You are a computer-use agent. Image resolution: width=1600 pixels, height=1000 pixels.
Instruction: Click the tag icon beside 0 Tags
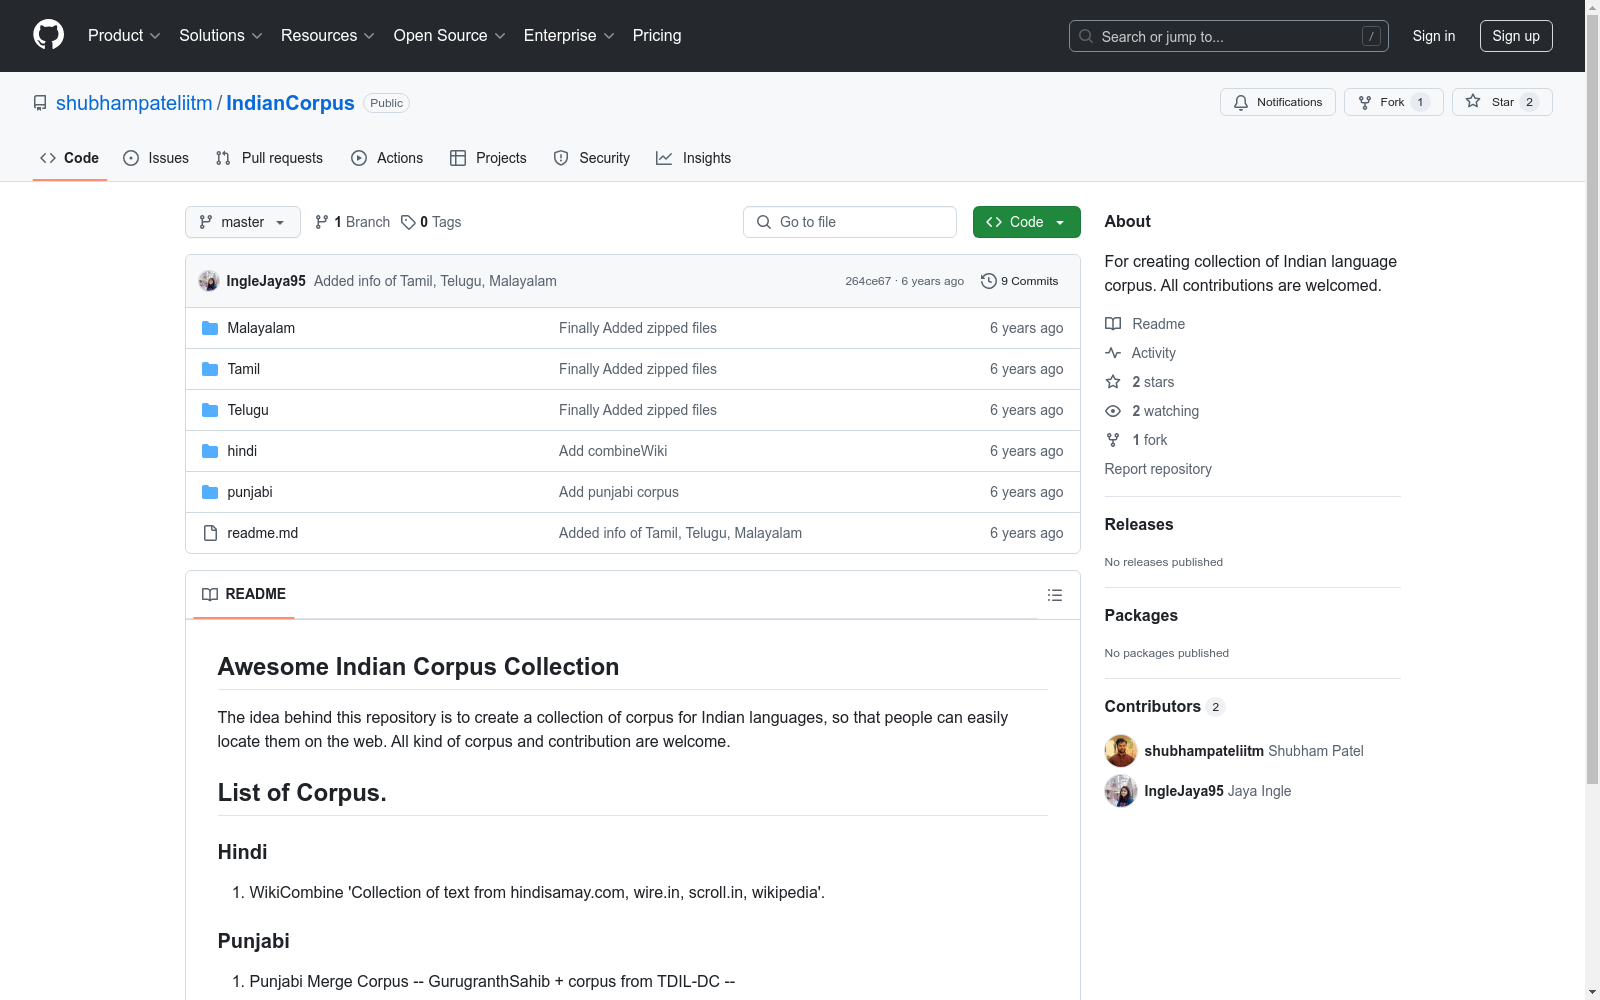tap(408, 222)
